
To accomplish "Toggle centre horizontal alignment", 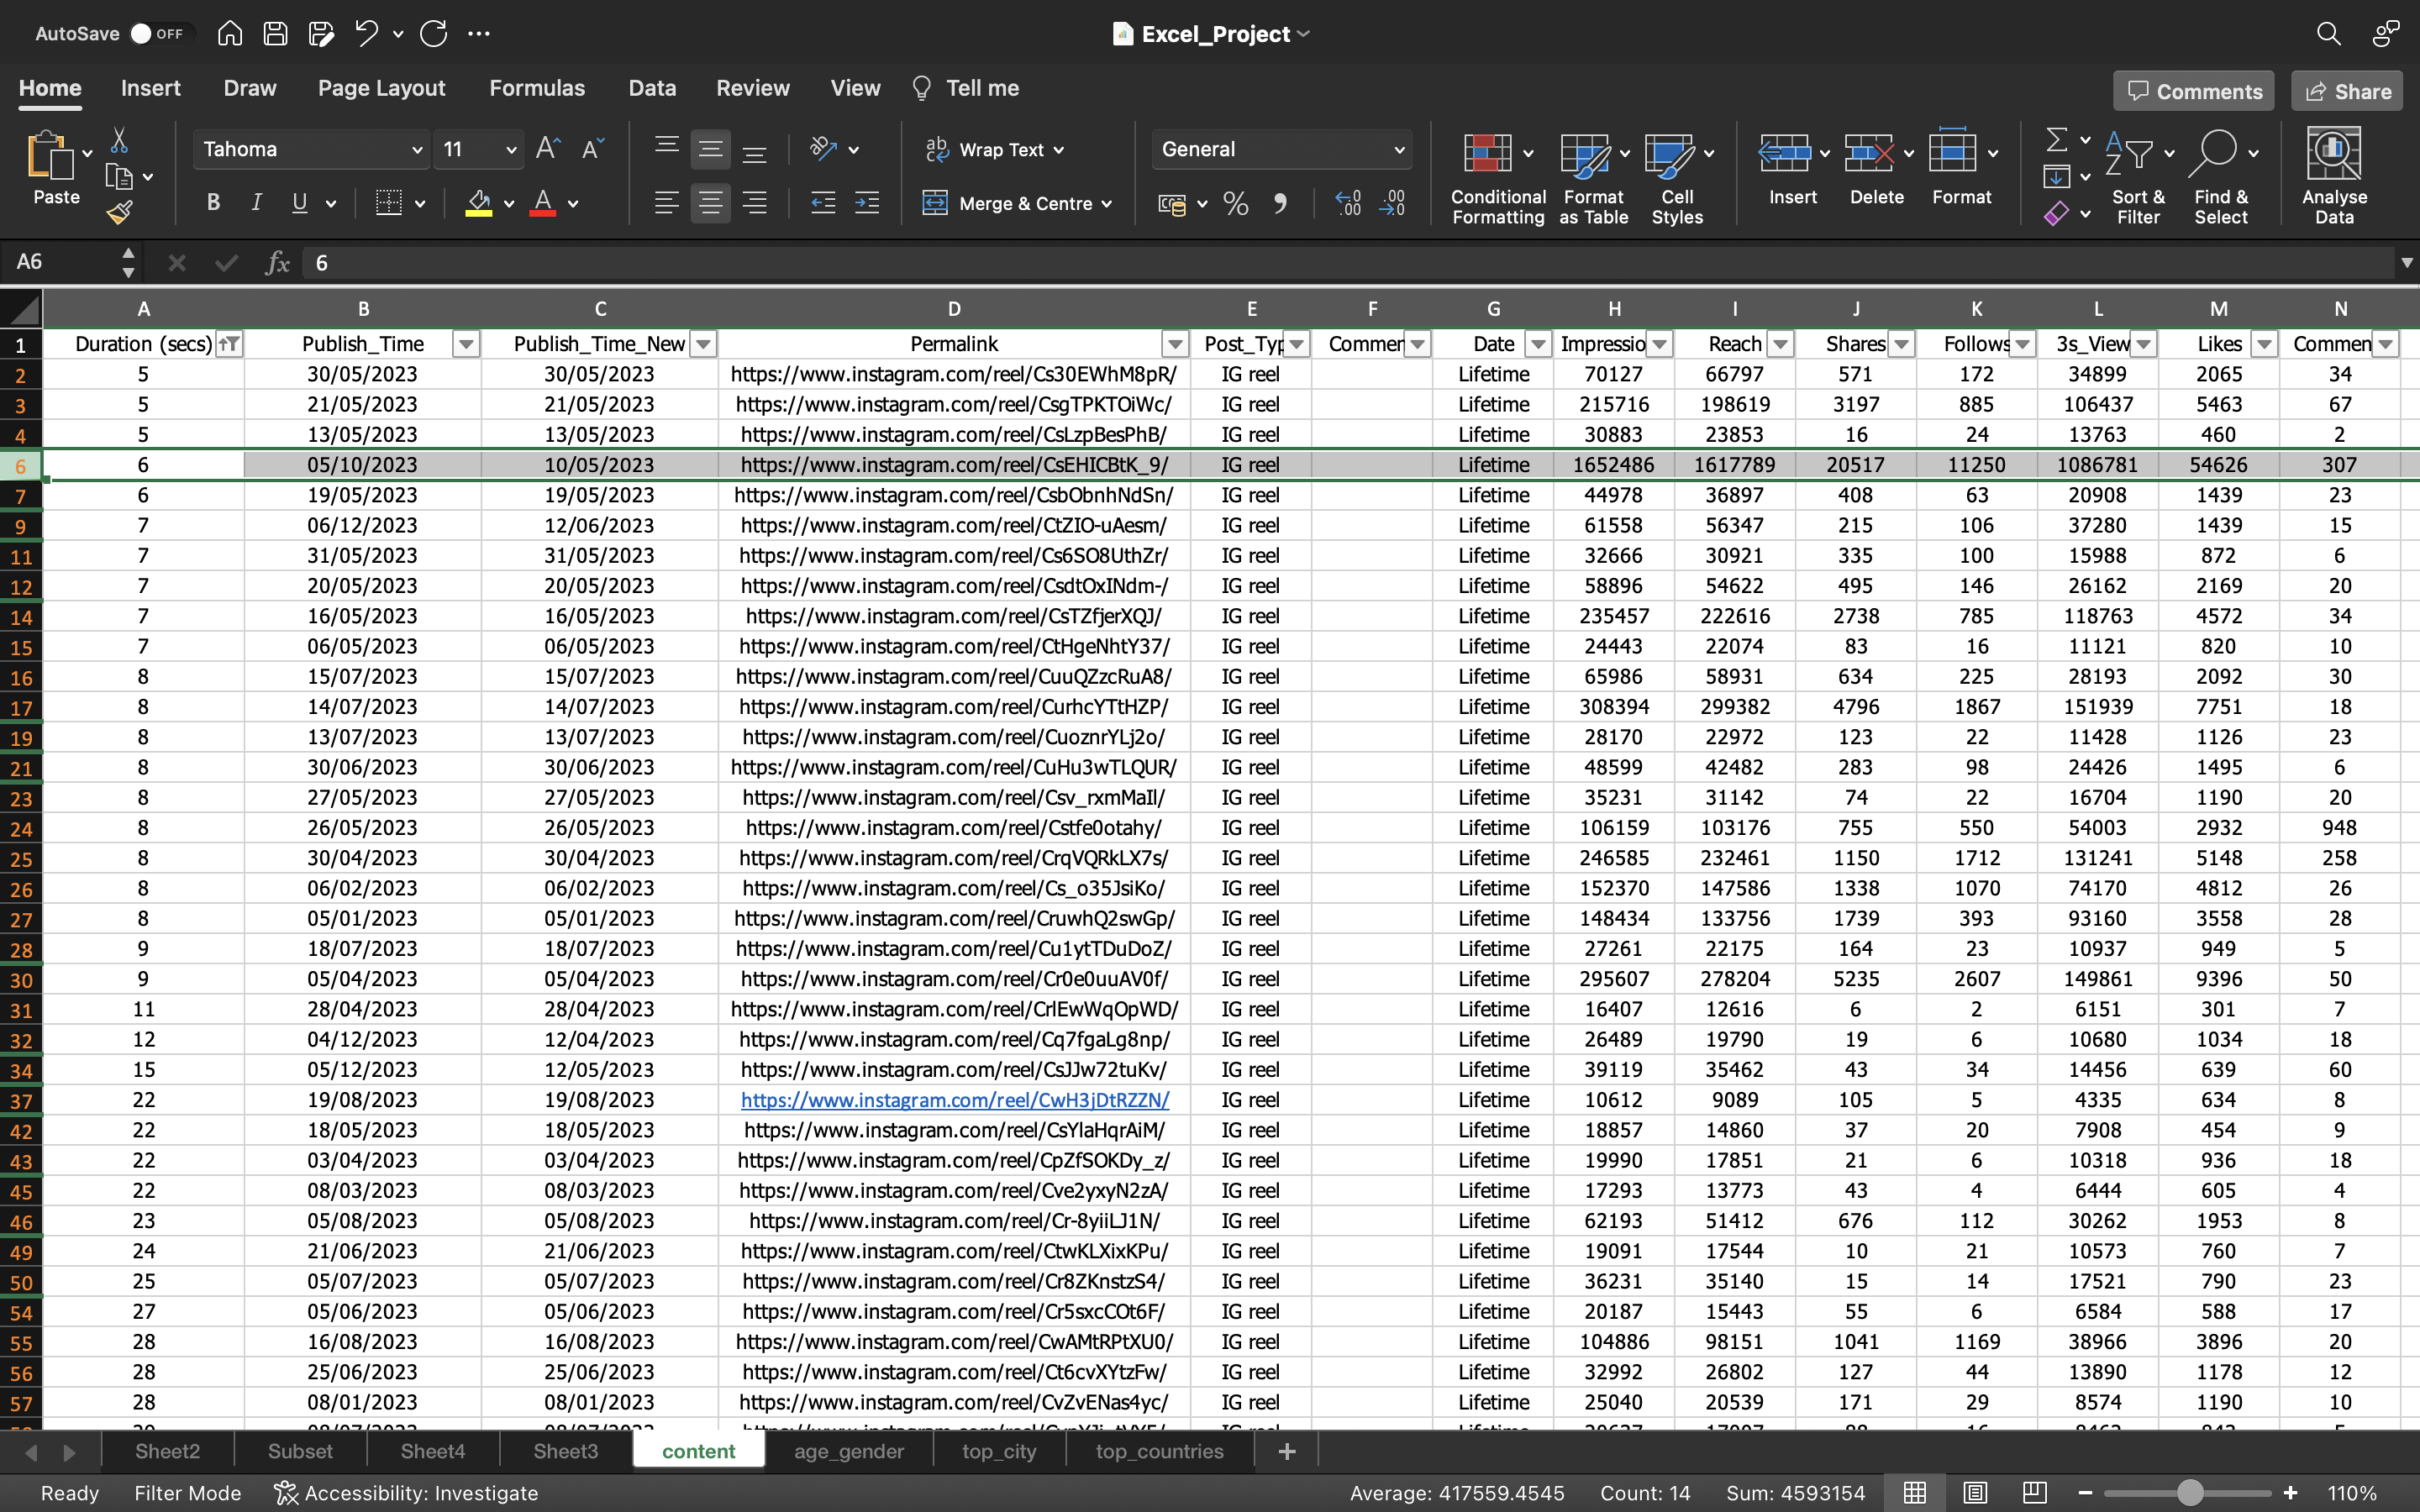I will pyautogui.click(x=710, y=203).
